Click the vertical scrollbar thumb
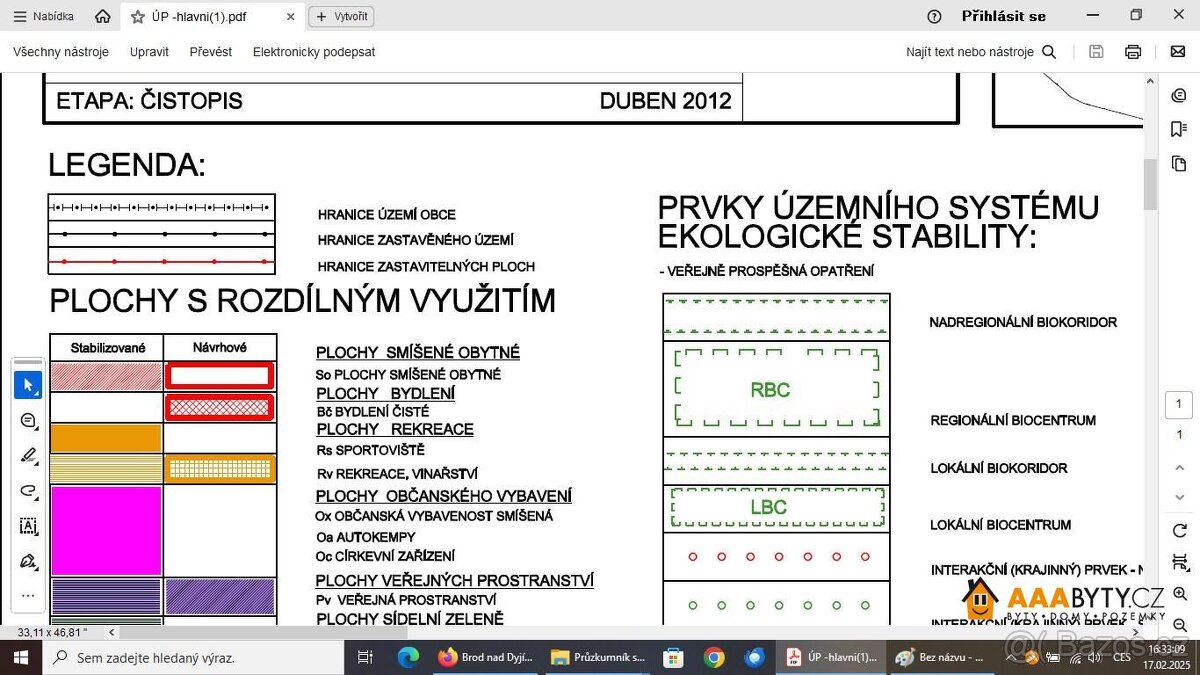 pyautogui.click(x=1150, y=185)
